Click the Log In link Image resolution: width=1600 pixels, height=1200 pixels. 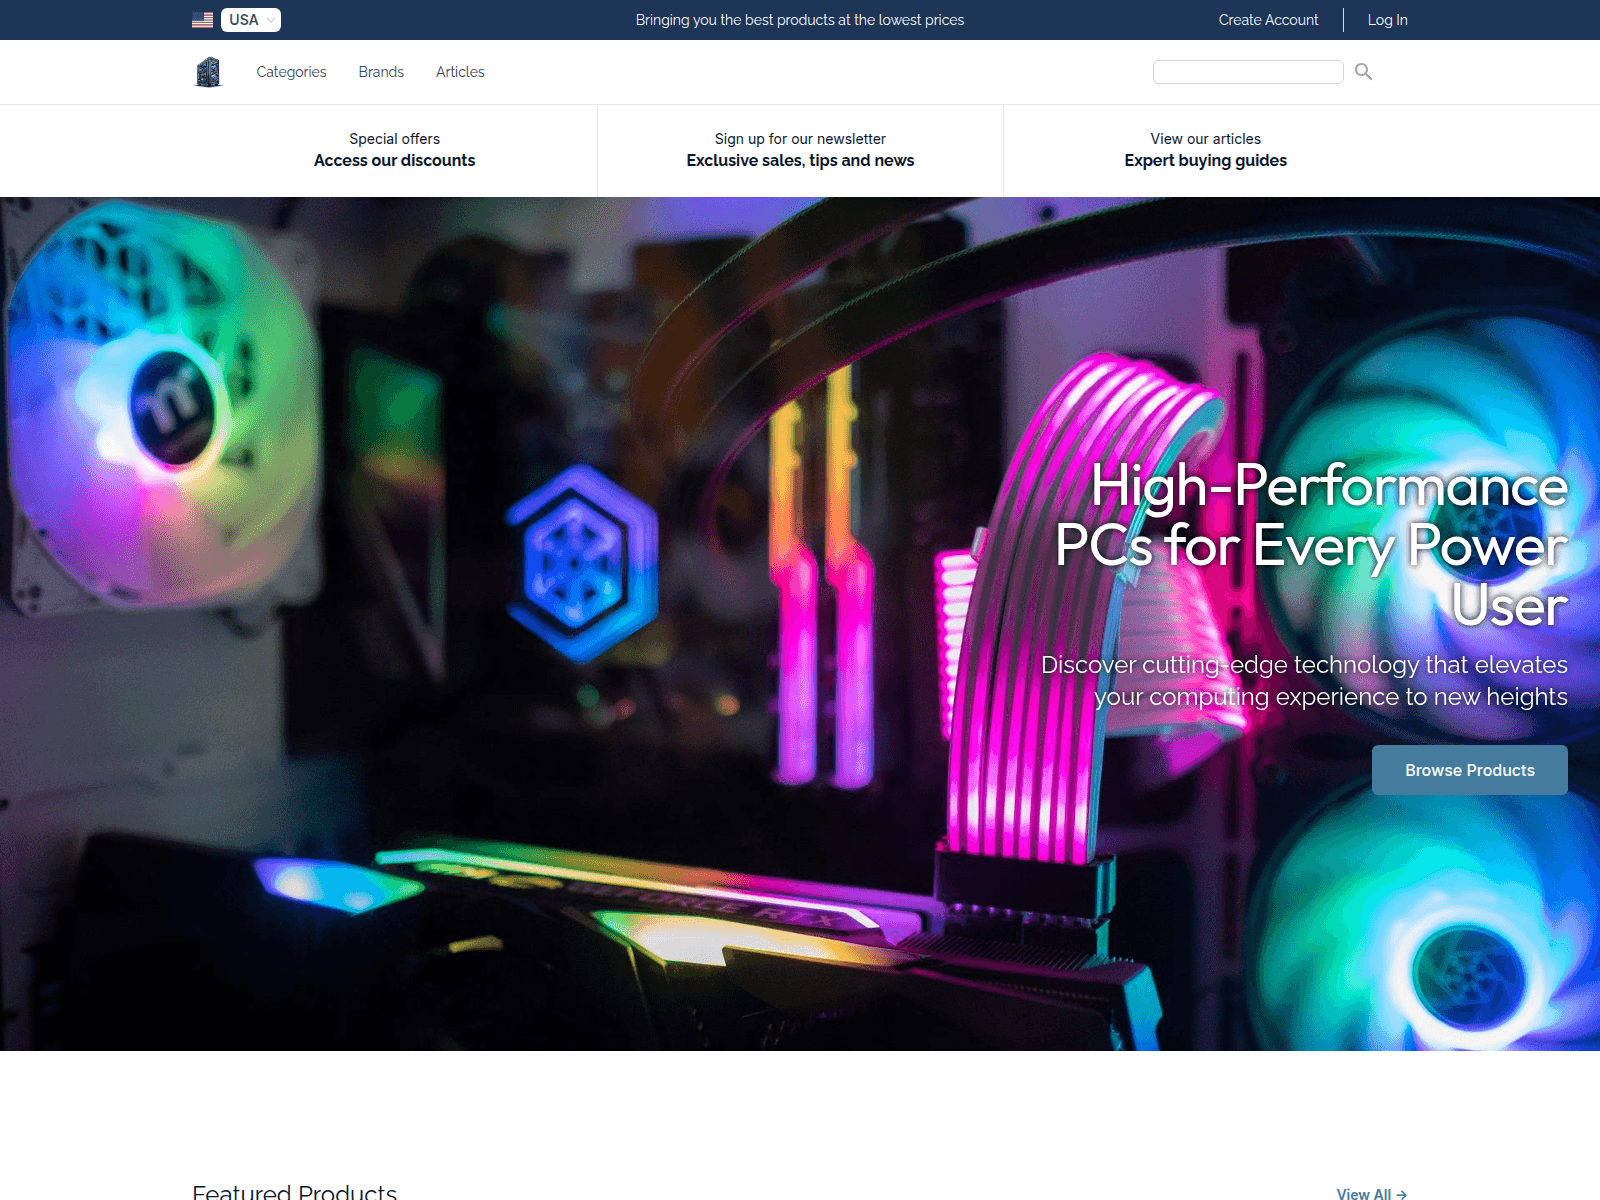click(1387, 19)
